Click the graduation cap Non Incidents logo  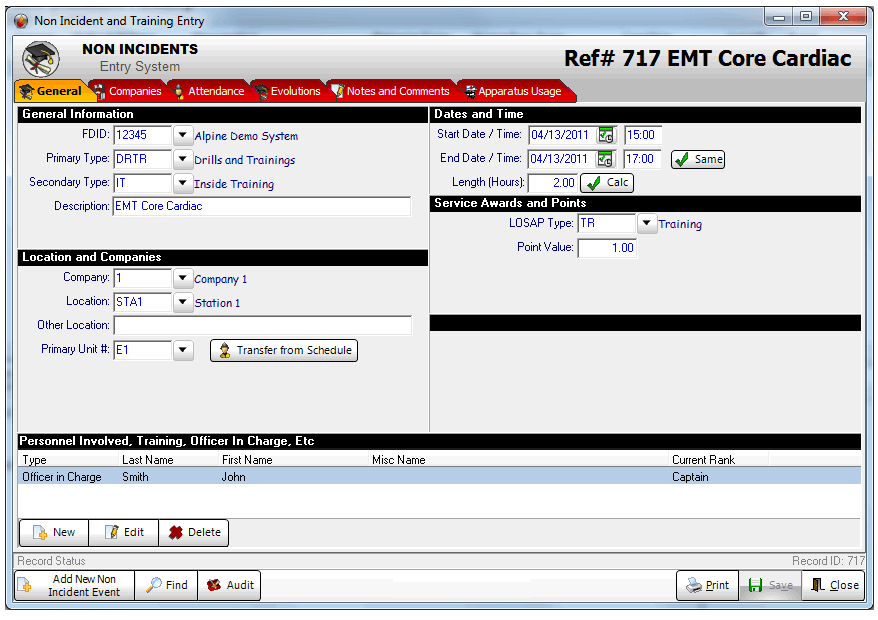click(x=41, y=56)
